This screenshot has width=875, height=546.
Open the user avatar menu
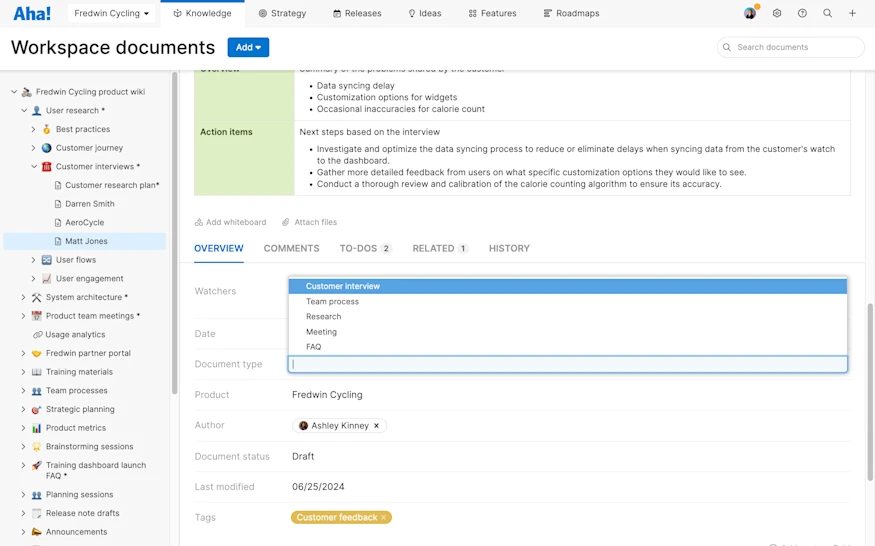(750, 13)
